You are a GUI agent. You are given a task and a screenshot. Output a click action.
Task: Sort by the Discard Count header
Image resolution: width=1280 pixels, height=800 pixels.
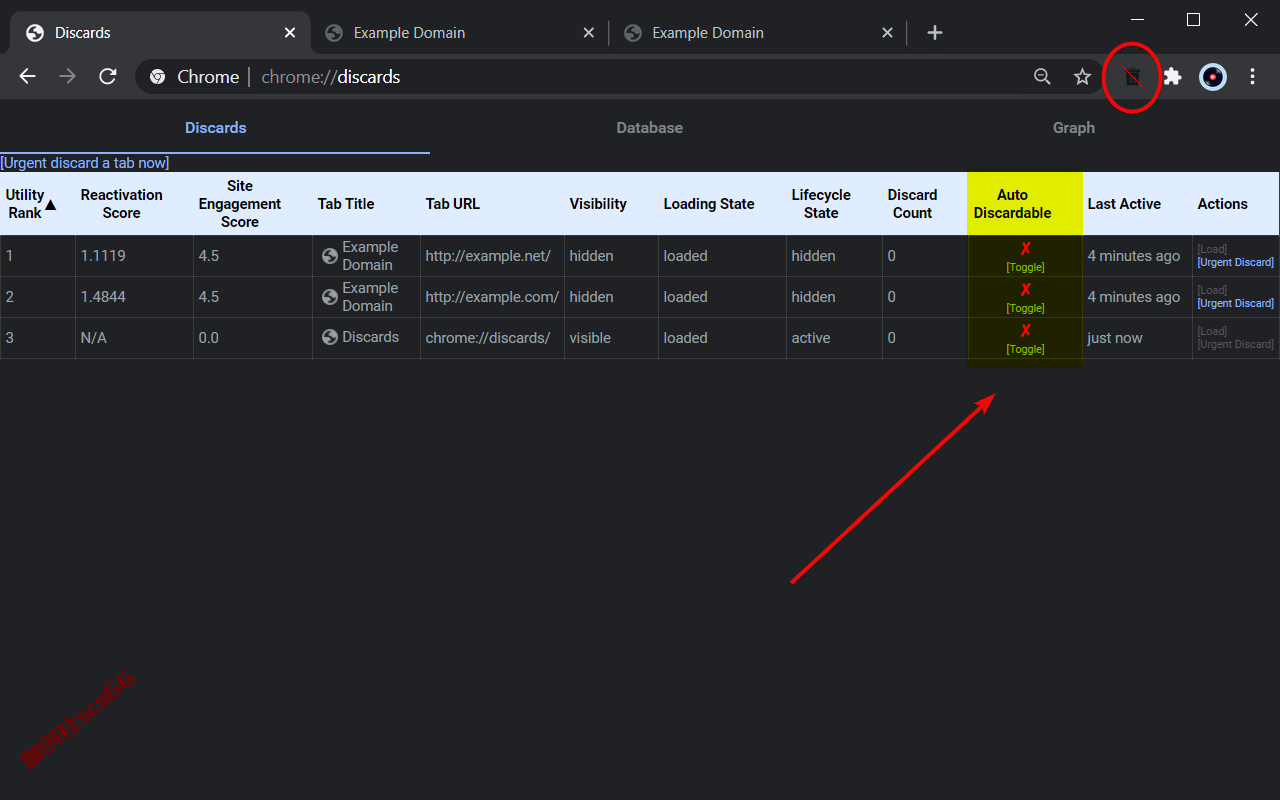[x=925, y=204]
